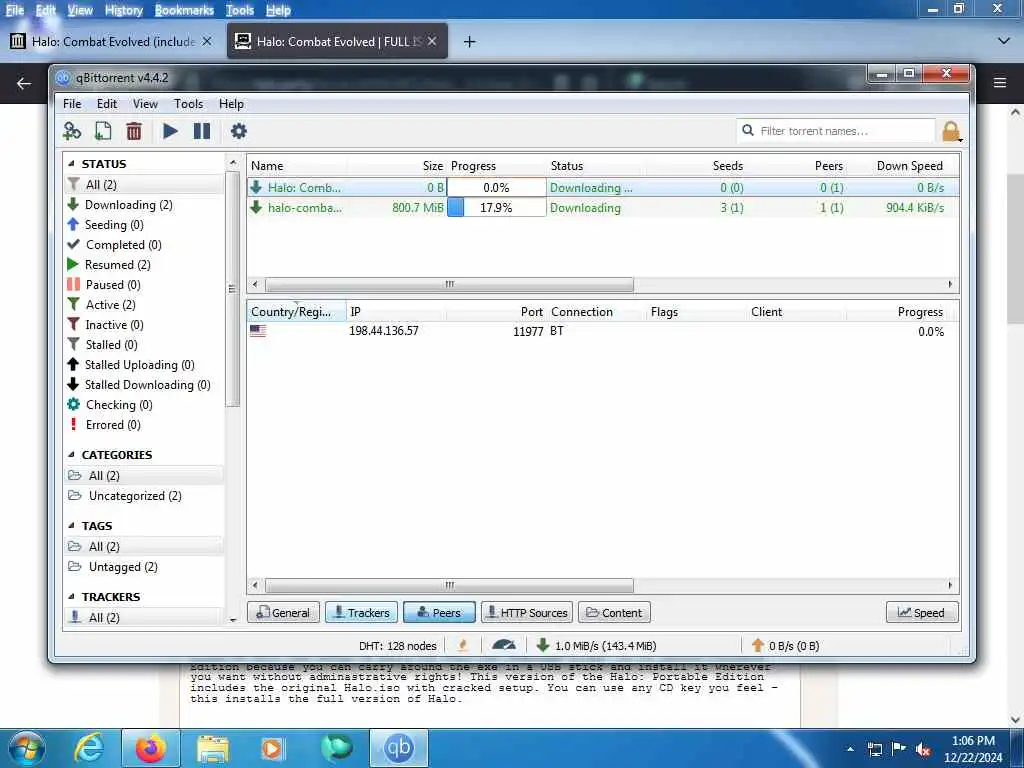Collapse the CATEGORIES section

coord(71,455)
